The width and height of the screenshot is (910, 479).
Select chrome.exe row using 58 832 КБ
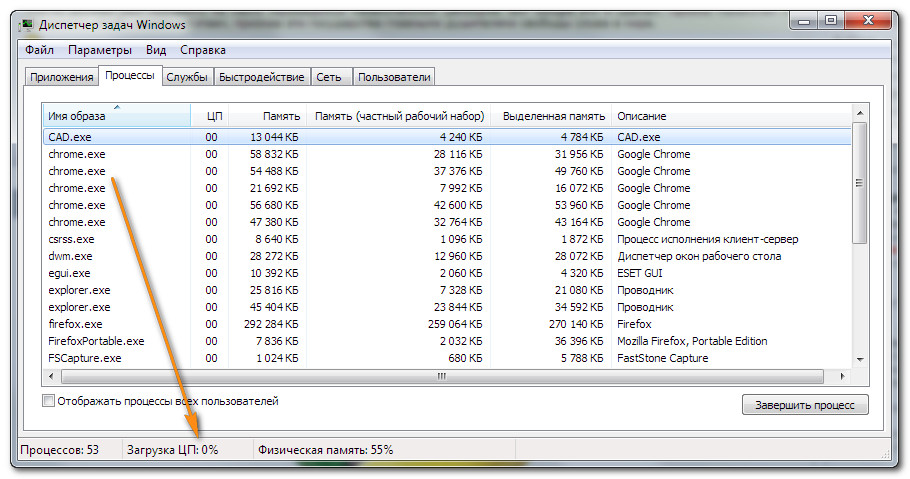tap(447, 154)
